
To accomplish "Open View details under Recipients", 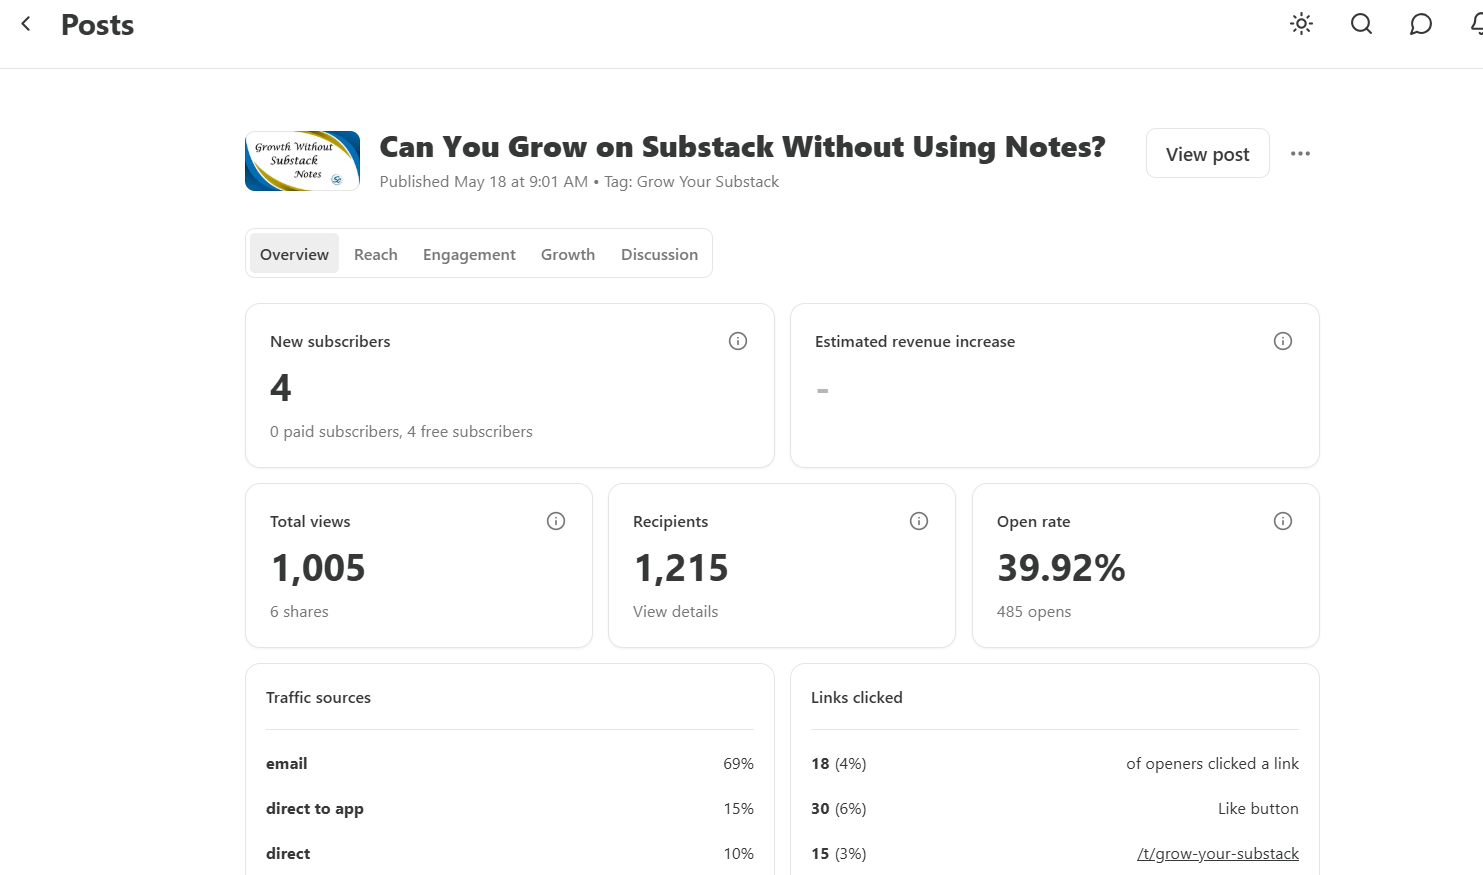I will click(676, 611).
